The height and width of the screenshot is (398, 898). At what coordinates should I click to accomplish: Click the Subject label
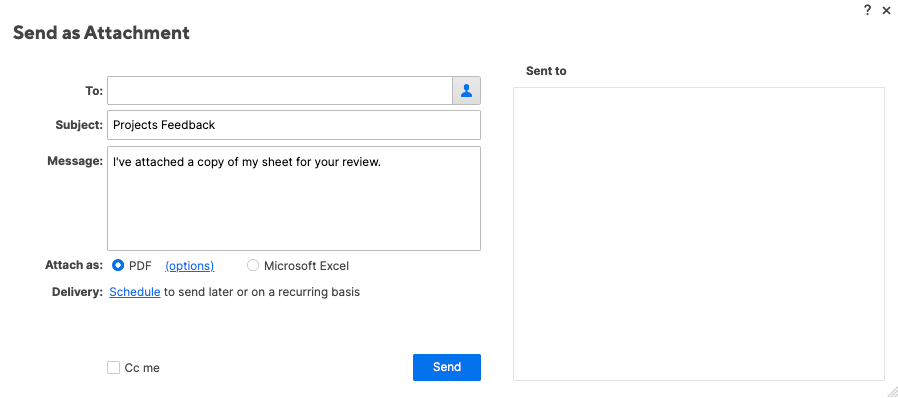tap(79, 125)
